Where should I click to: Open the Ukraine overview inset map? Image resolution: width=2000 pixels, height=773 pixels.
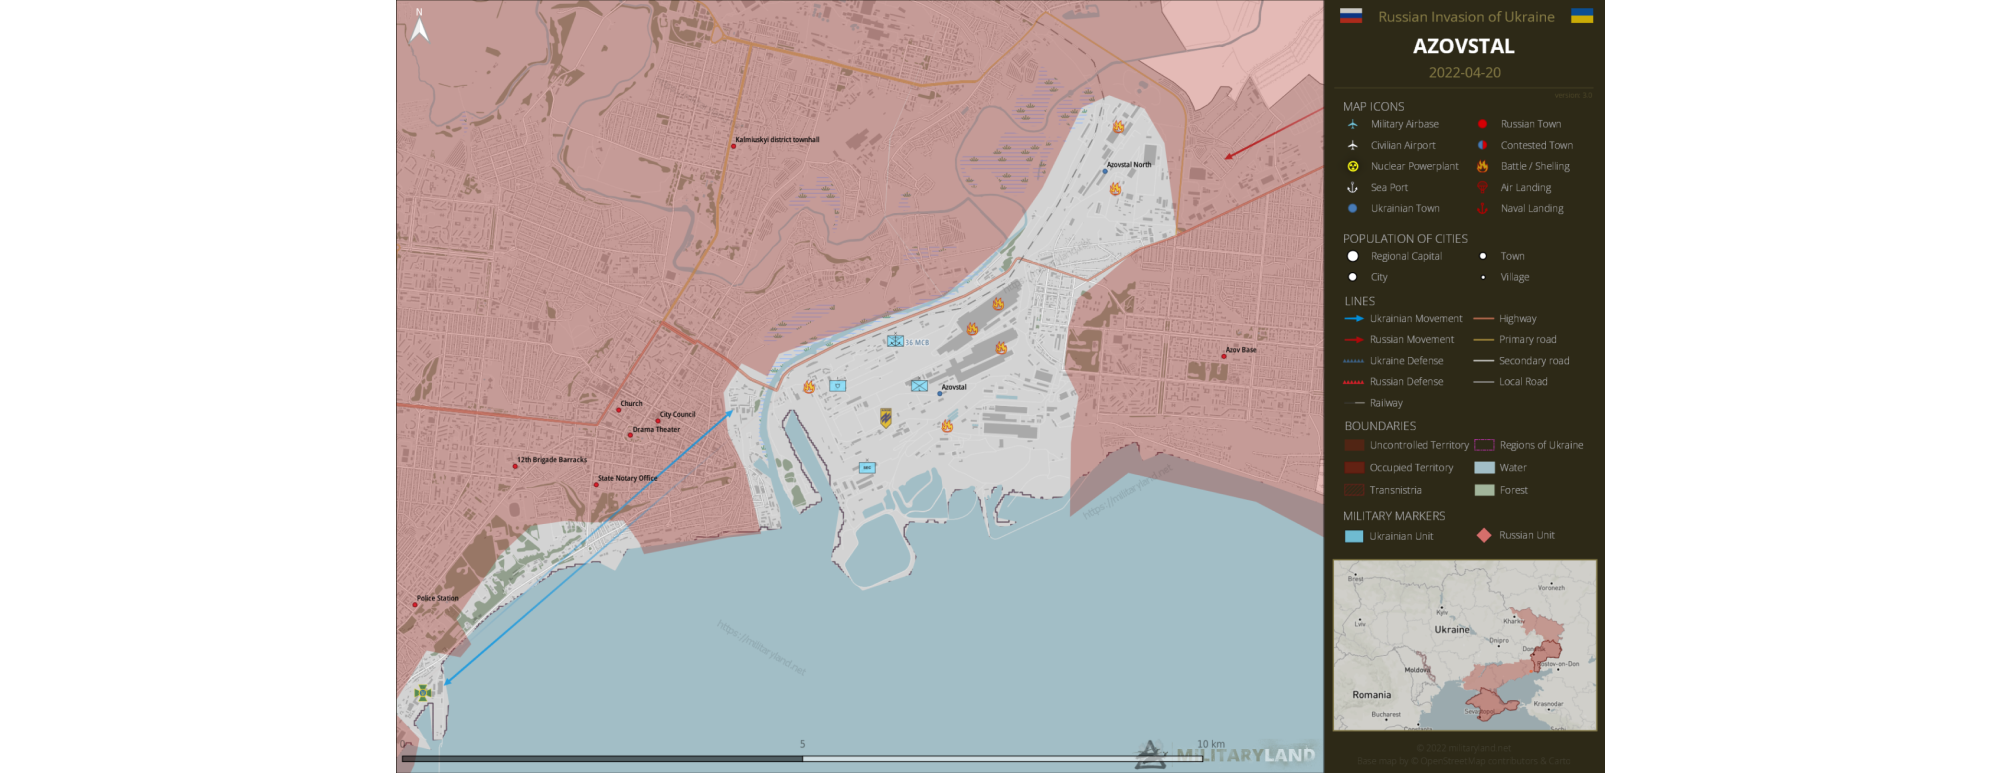click(1465, 645)
